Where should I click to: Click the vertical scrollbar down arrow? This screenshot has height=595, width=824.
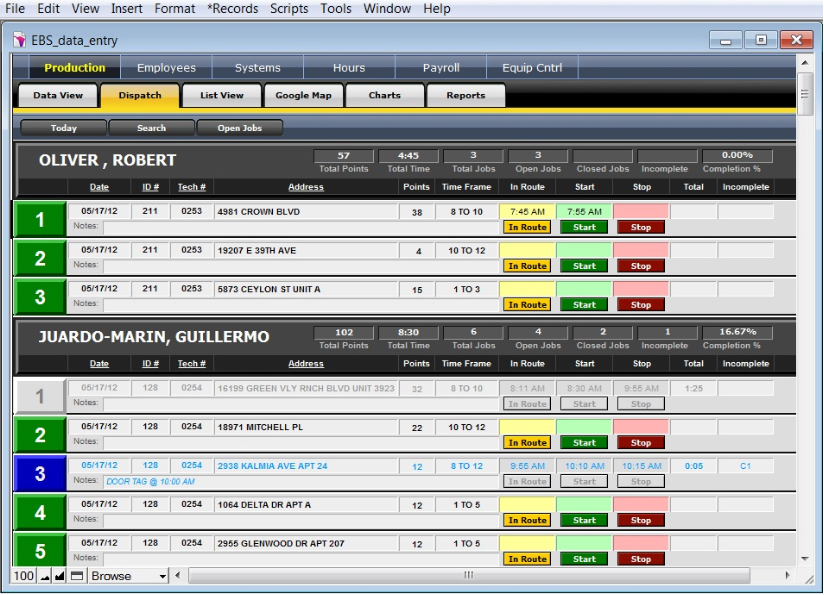click(x=805, y=558)
